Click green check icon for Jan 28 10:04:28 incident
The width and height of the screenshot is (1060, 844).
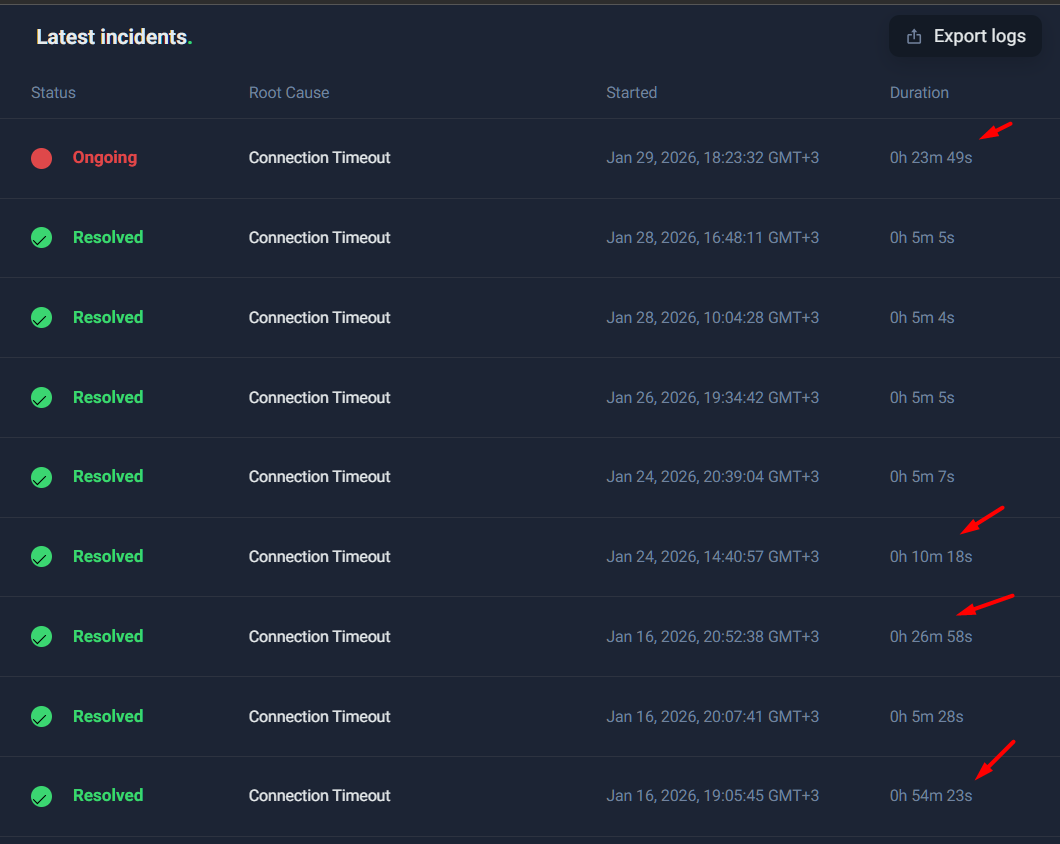coord(41,318)
